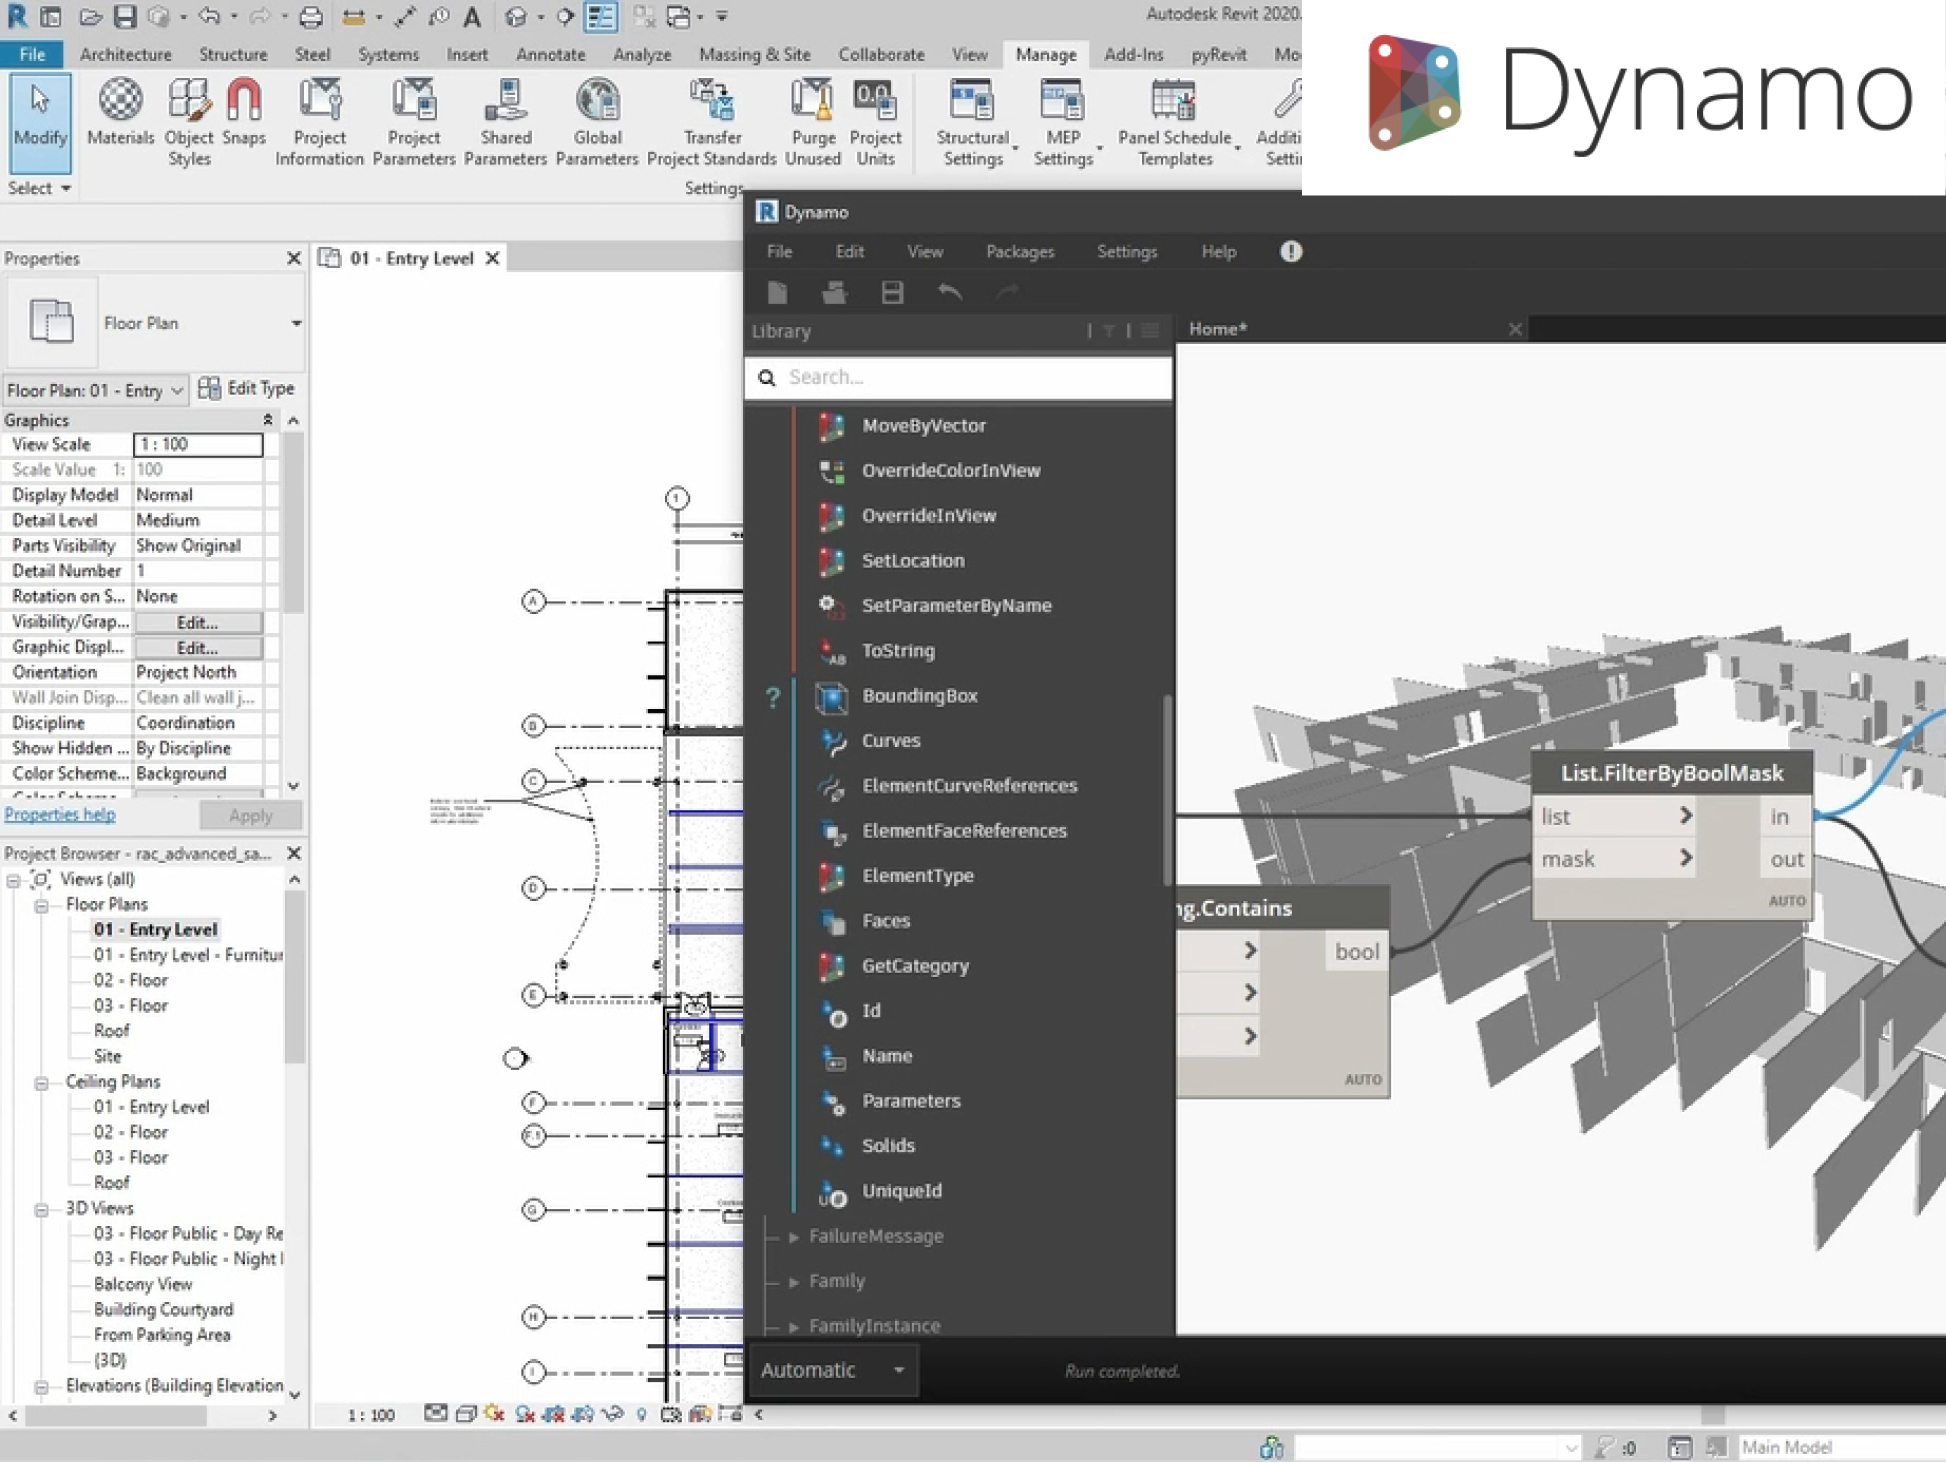Click Revit save icon in quick access

[x=124, y=16]
